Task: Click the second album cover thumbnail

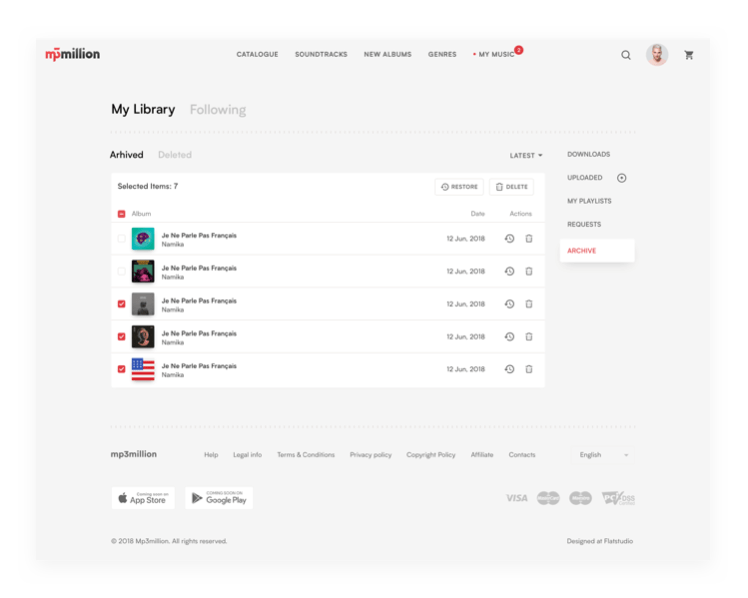Action: [143, 271]
